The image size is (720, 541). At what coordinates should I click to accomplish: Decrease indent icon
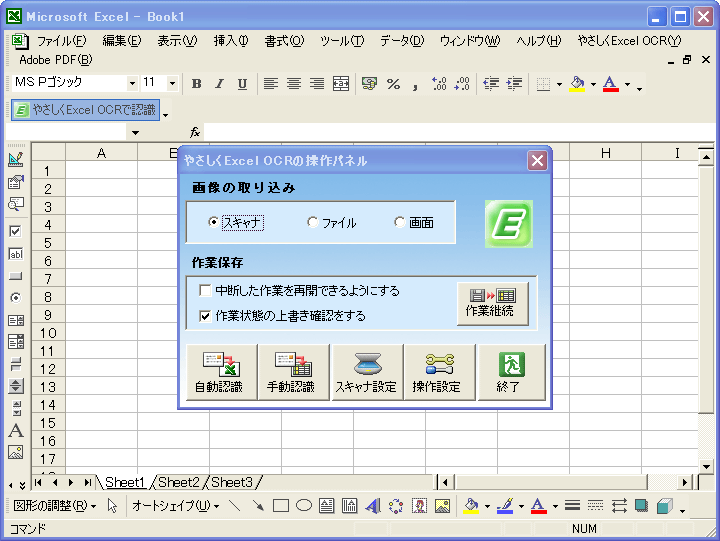coord(491,84)
